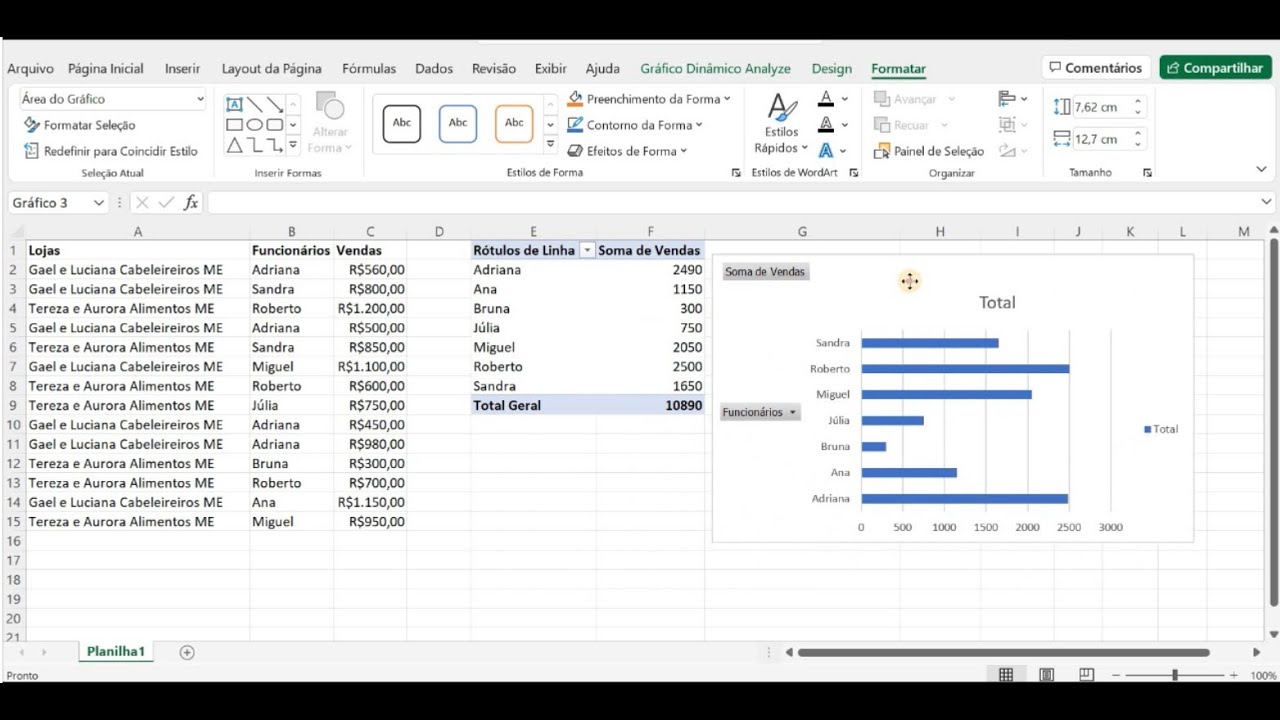The height and width of the screenshot is (720, 1280).
Task: Select the text box shape in Inserir Formas
Action: [234, 104]
